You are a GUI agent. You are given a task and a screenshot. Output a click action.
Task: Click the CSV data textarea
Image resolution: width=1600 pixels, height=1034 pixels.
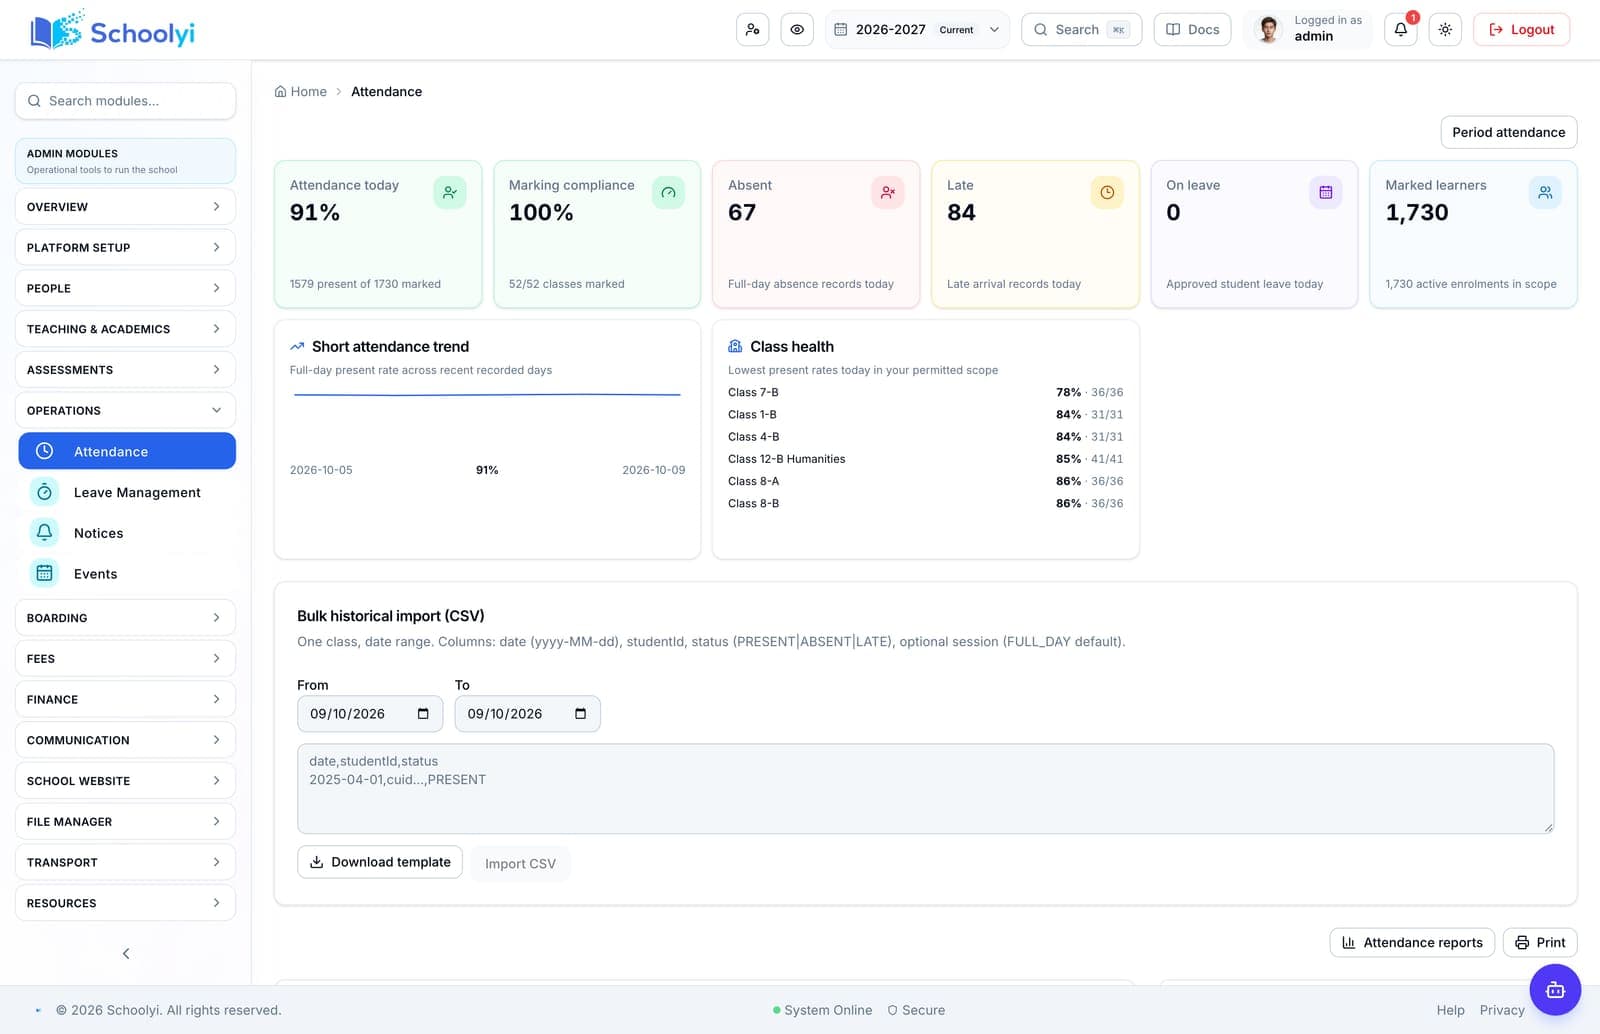pos(925,789)
